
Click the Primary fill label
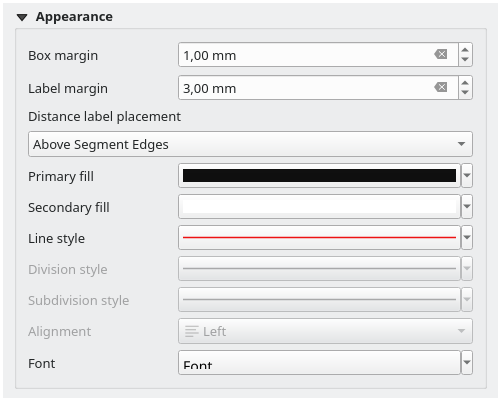click(61, 177)
